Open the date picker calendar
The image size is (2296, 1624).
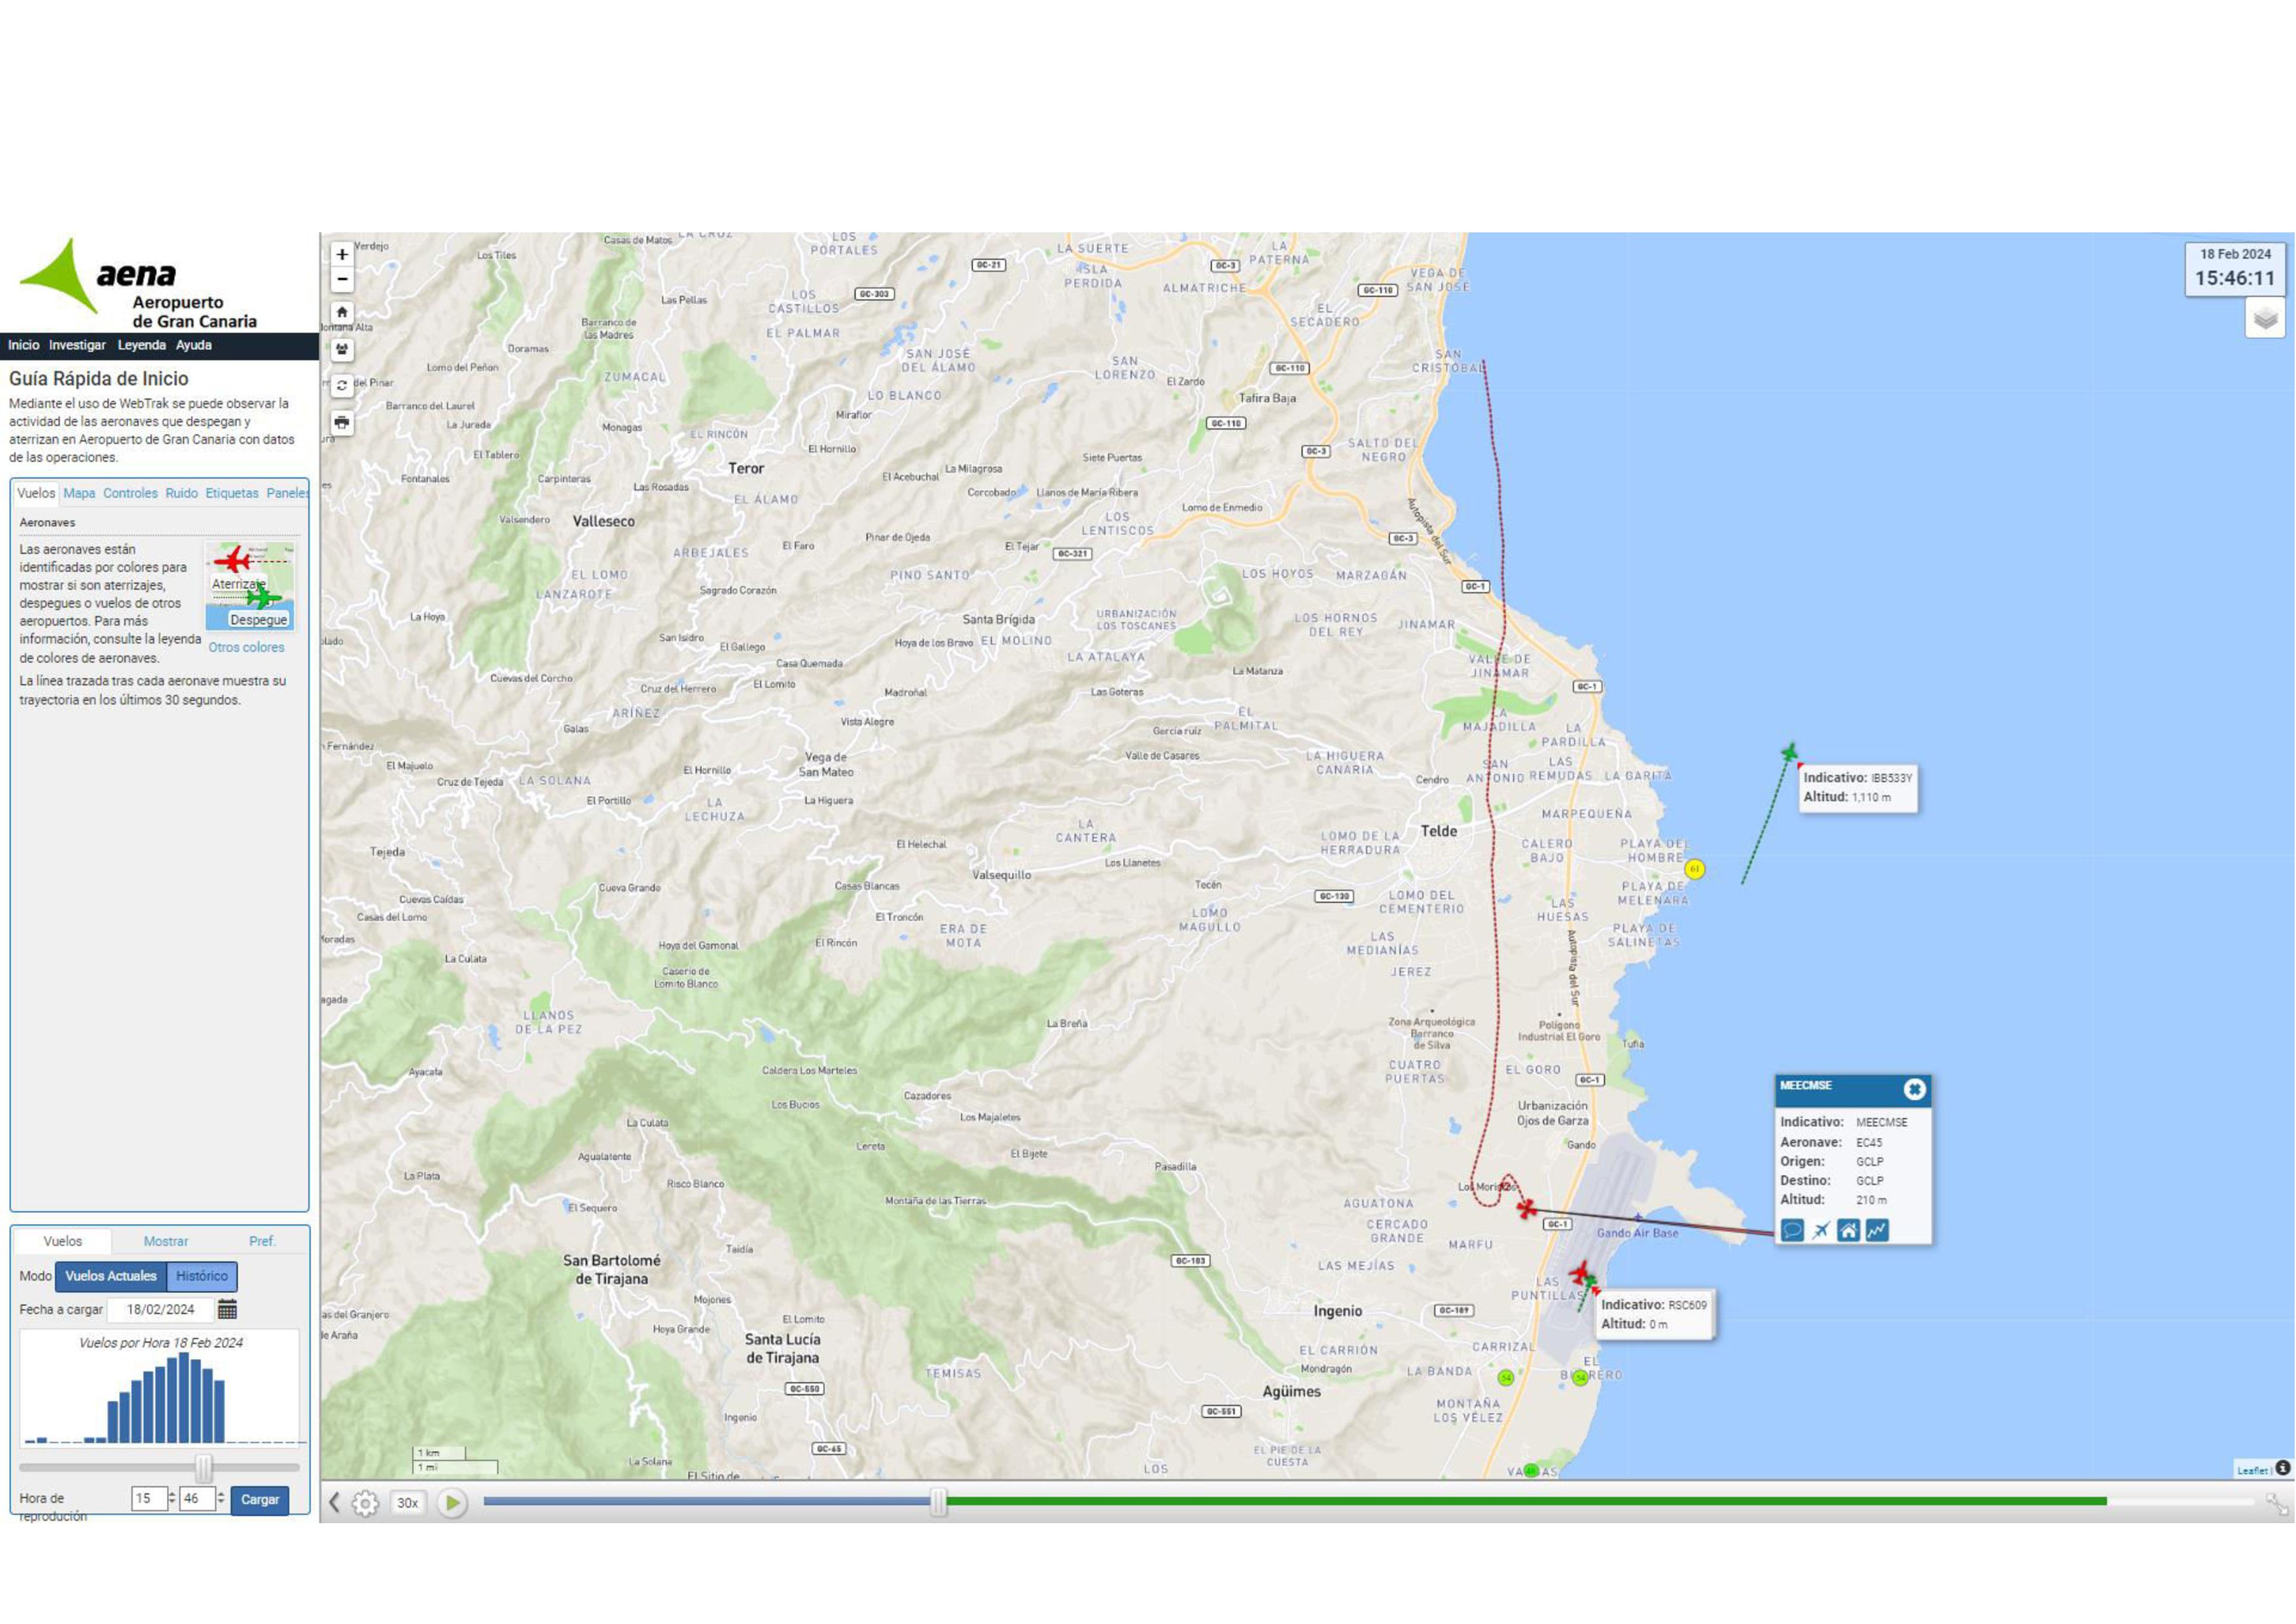pos(227,1309)
